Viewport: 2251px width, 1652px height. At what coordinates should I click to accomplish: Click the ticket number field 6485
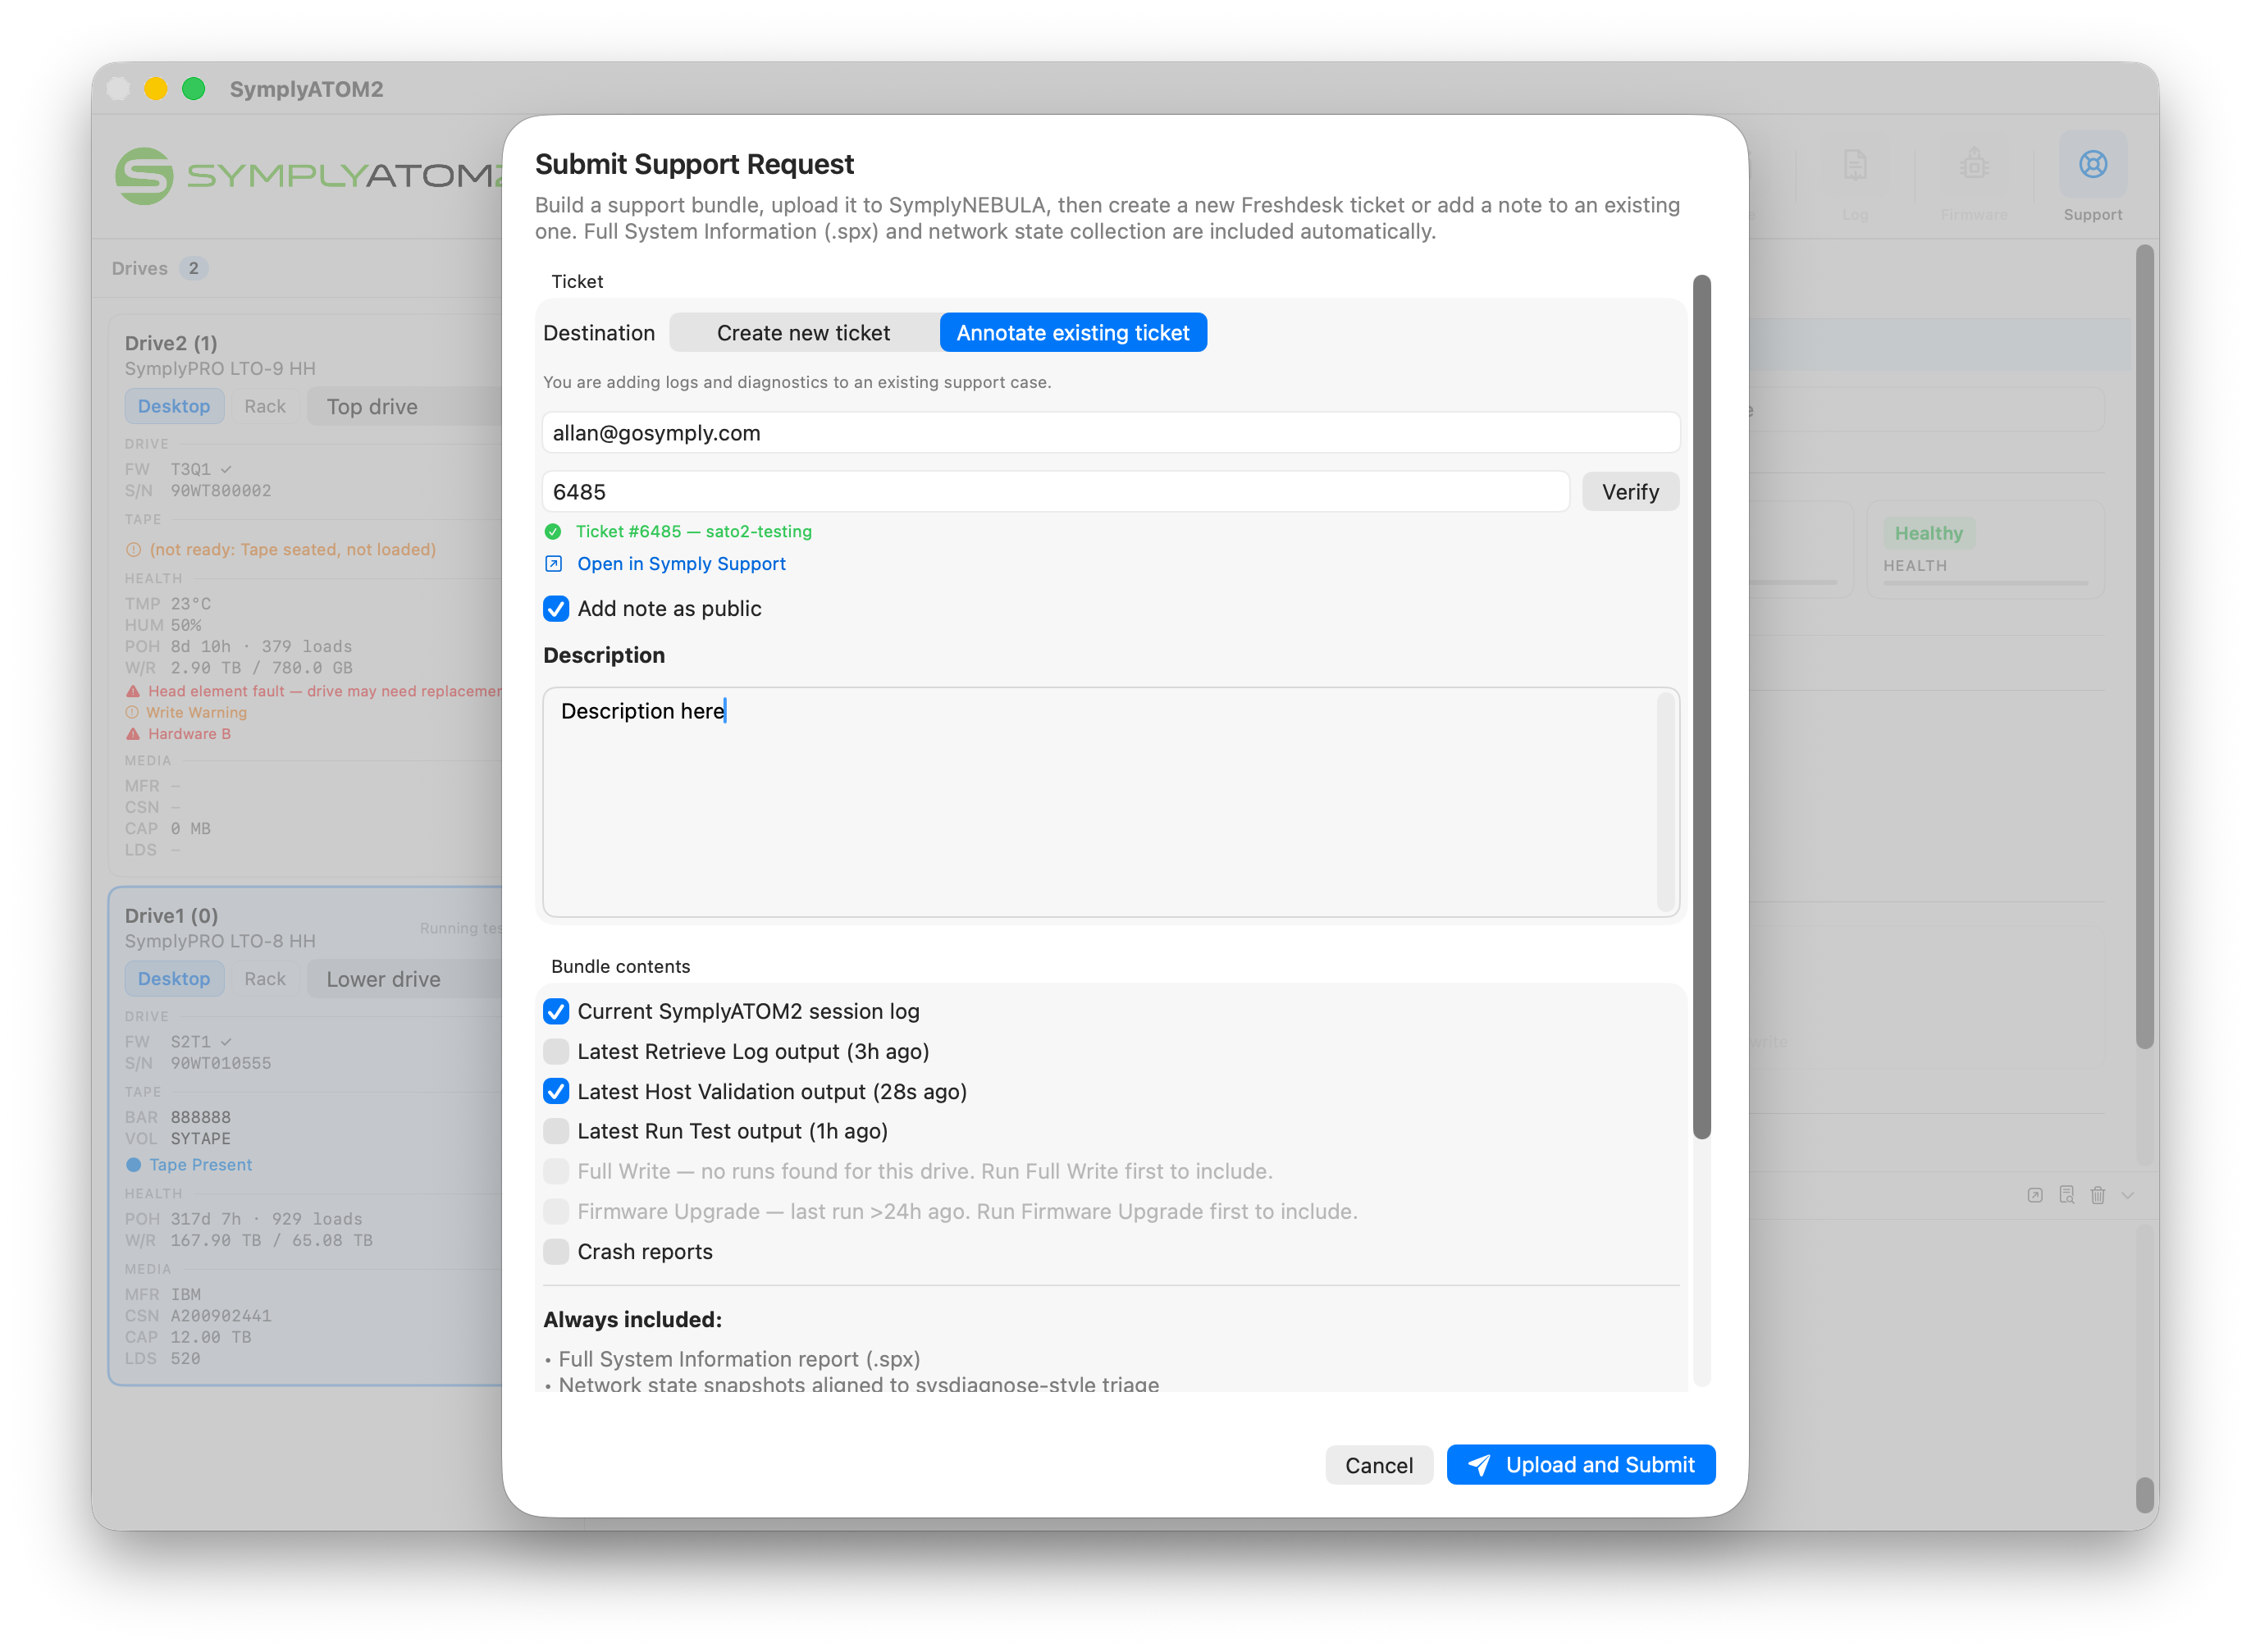pyautogui.click(x=1055, y=492)
